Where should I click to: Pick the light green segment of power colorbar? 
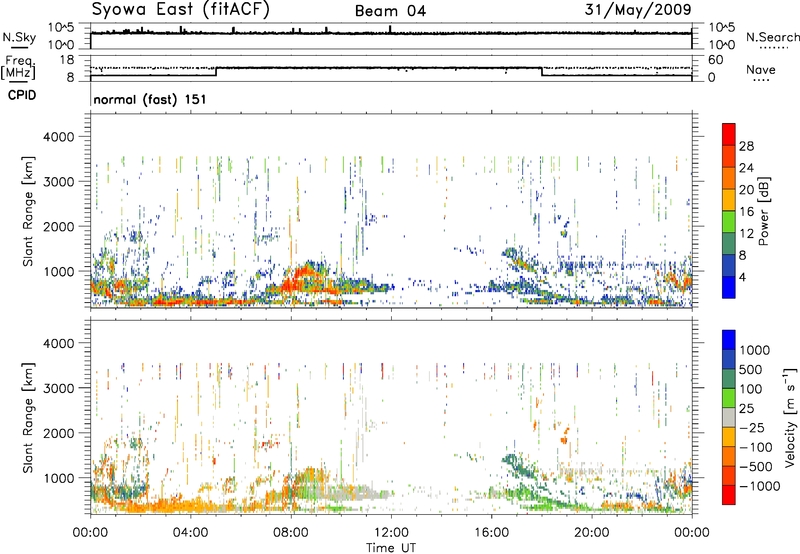(x=729, y=221)
